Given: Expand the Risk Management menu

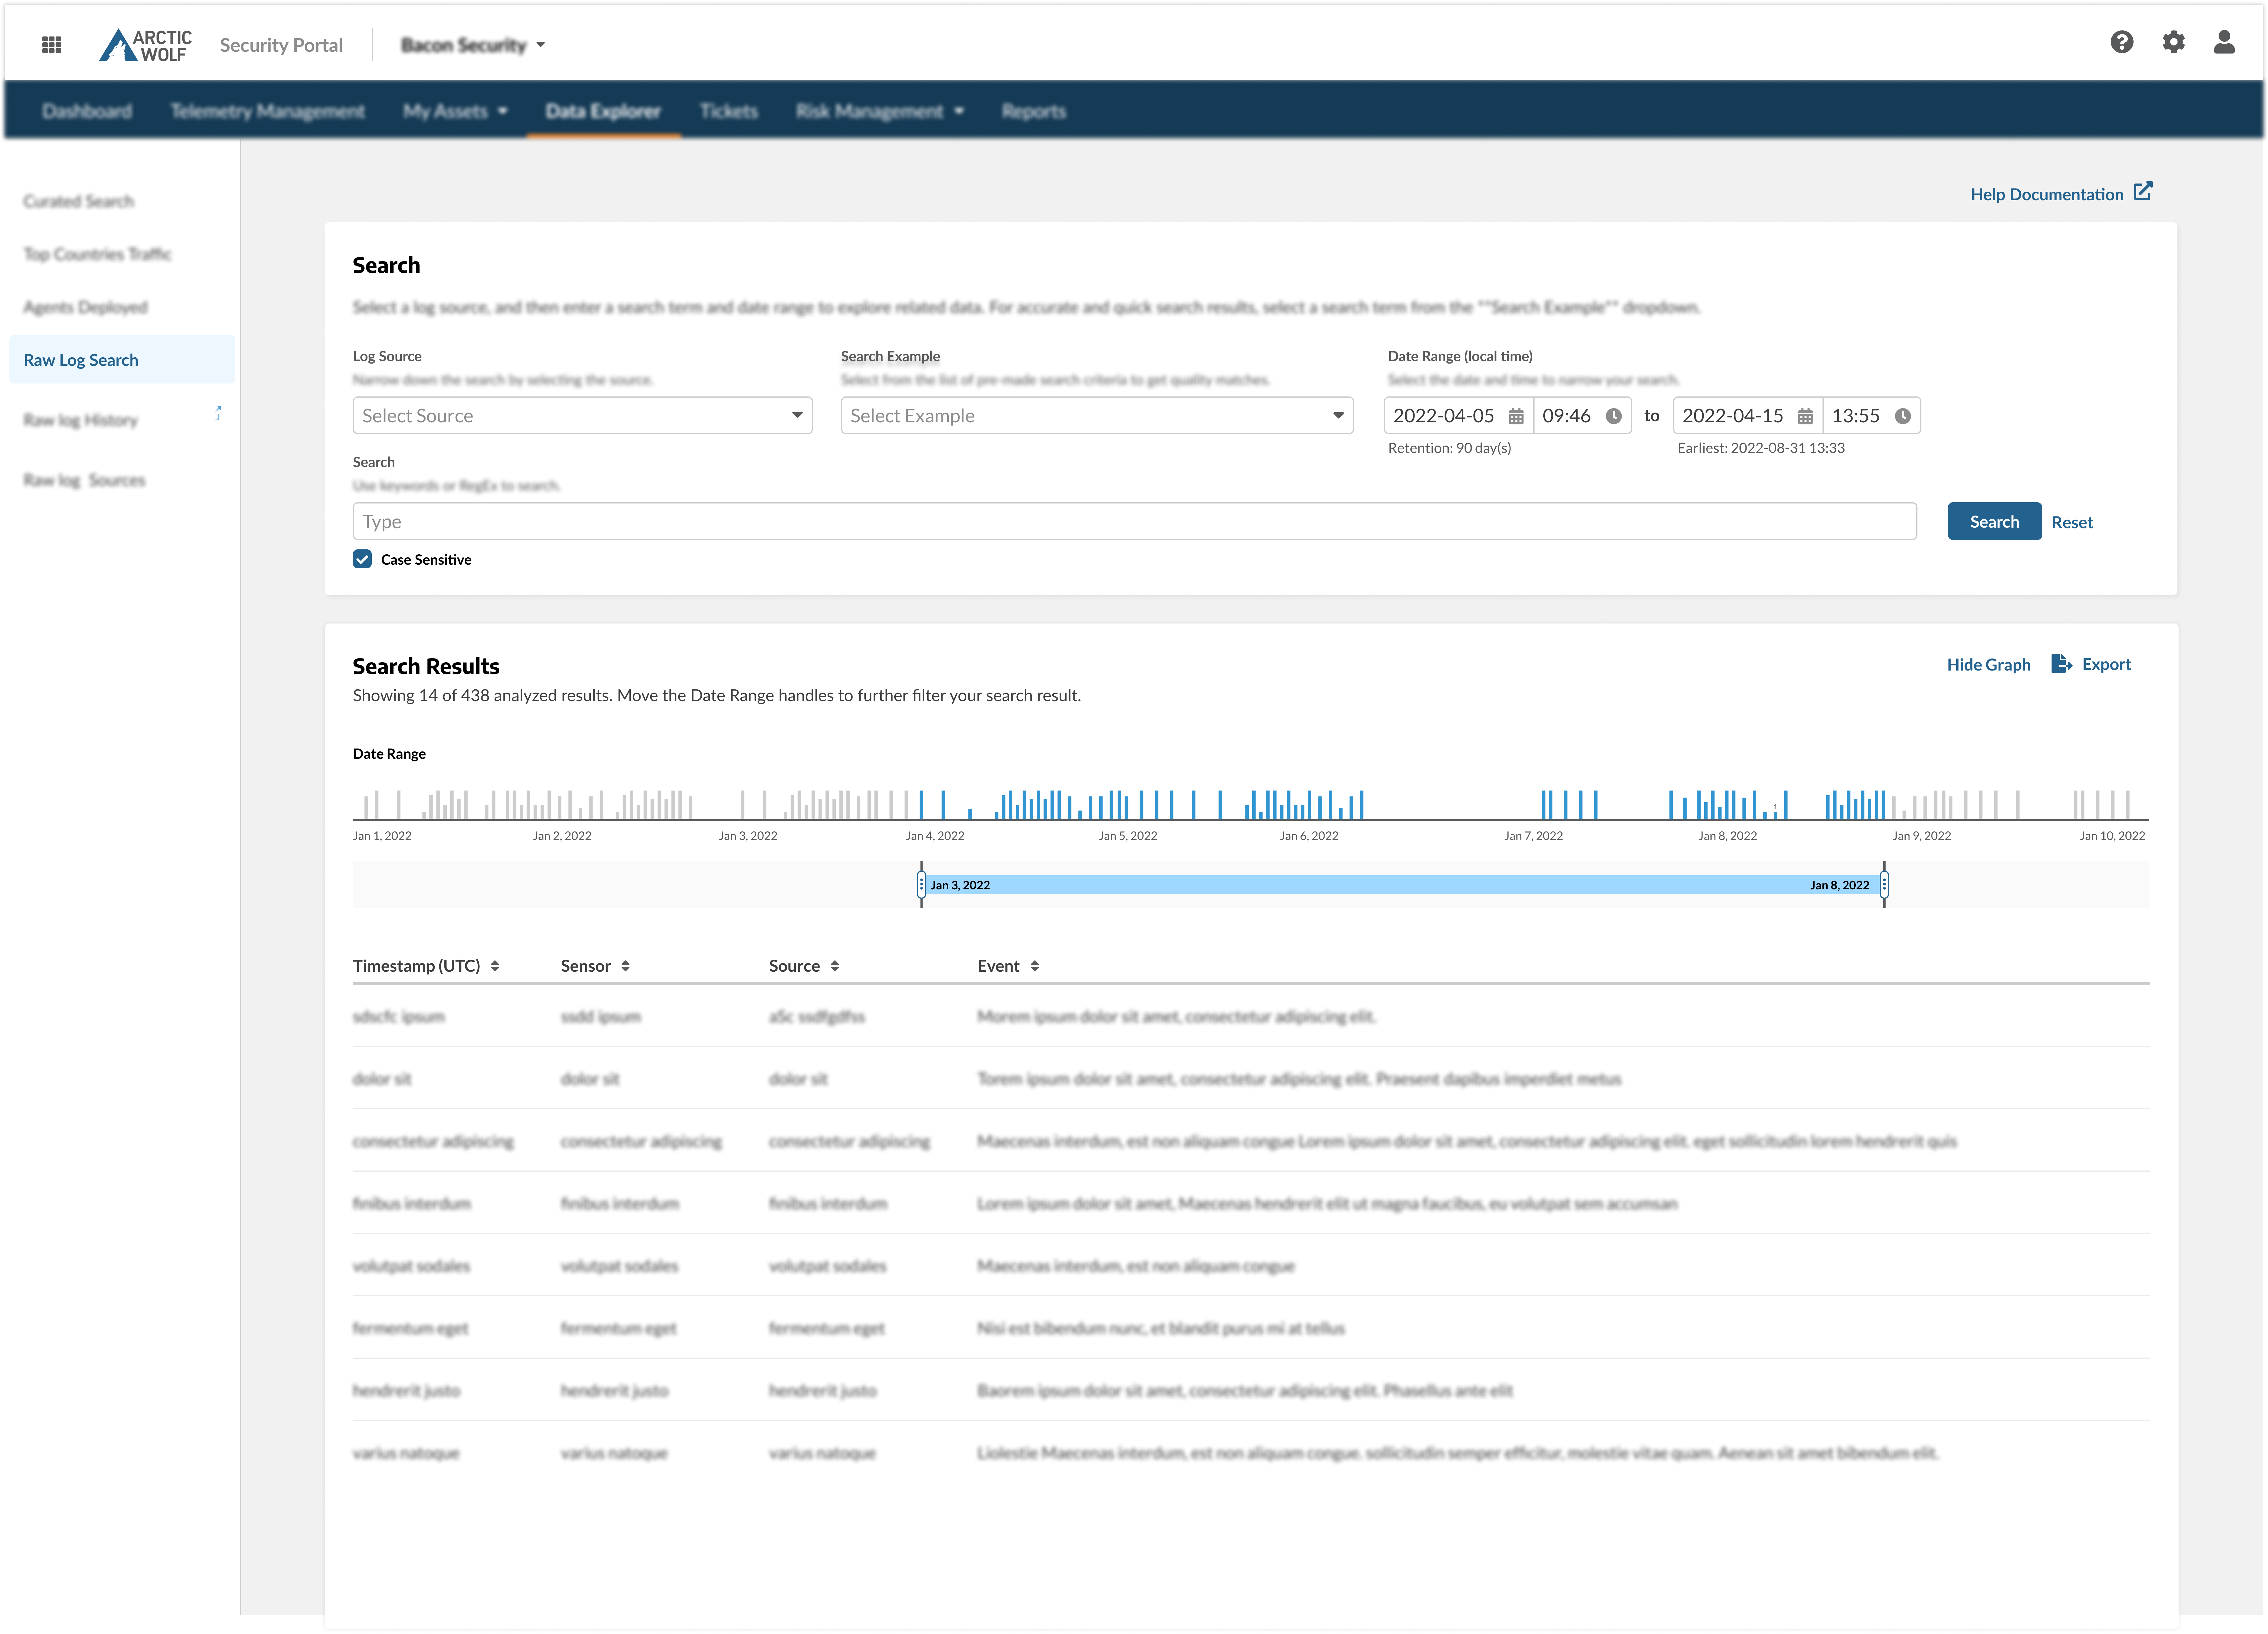Looking at the screenshot, I should point(880,111).
